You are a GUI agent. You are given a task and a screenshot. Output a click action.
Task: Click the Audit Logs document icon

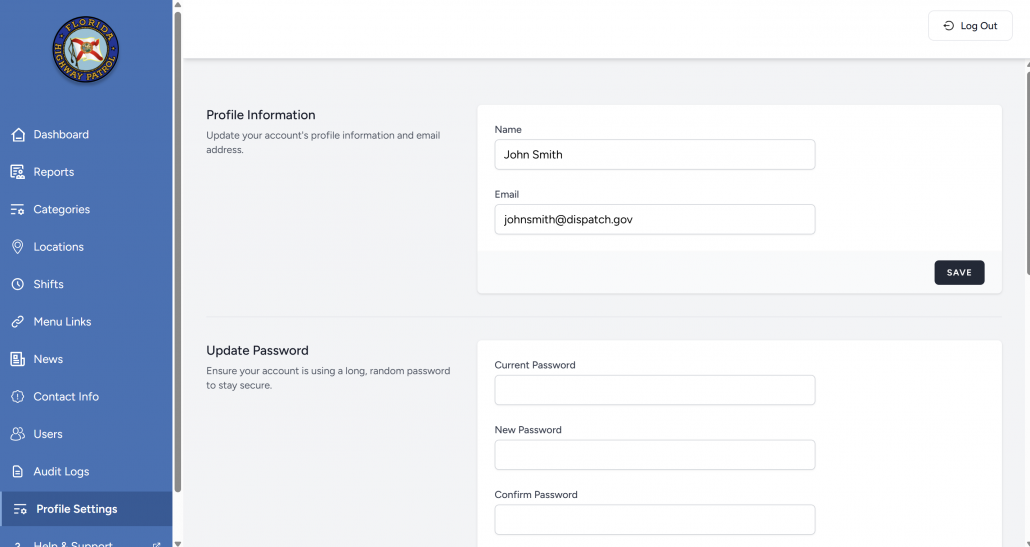[18, 472]
